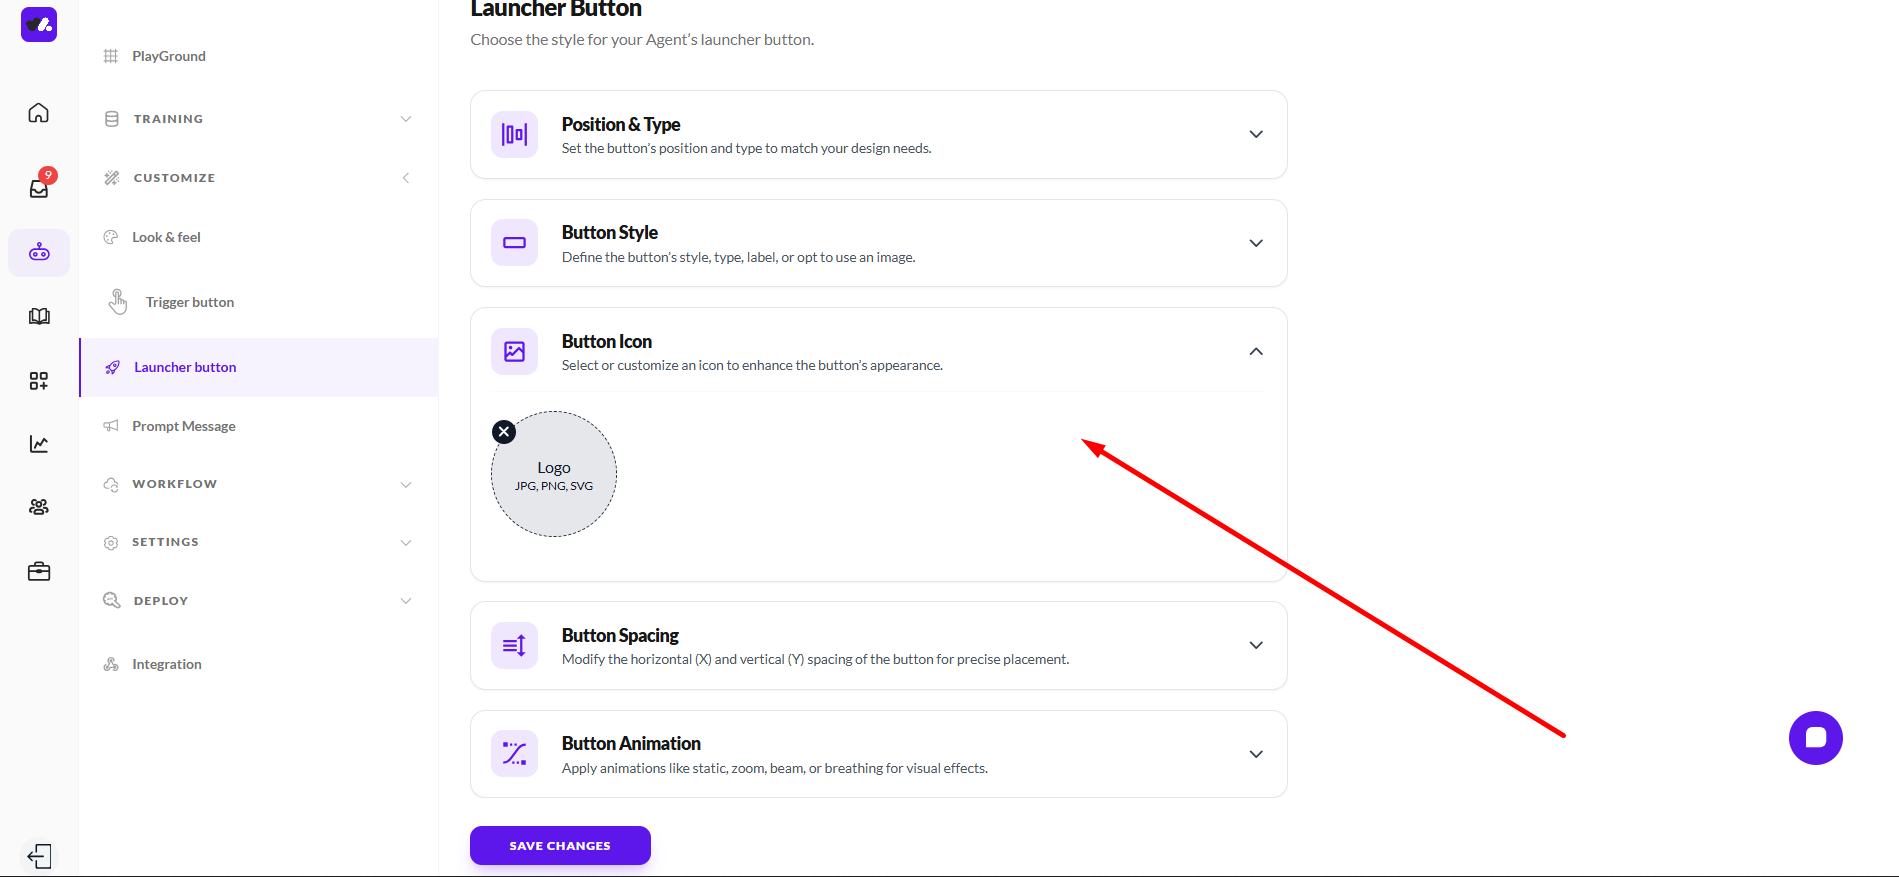Open the book knowledge base icon

click(x=39, y=316)
